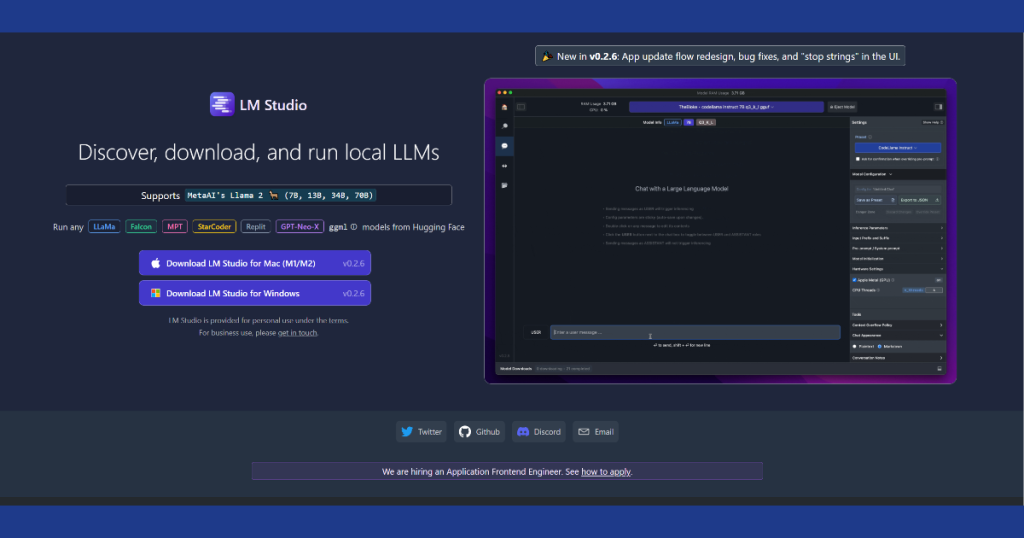The height and width of the screenshot is (538, 1024).
Task: Open the Twitter link
Action: click(x=421, y=432)
